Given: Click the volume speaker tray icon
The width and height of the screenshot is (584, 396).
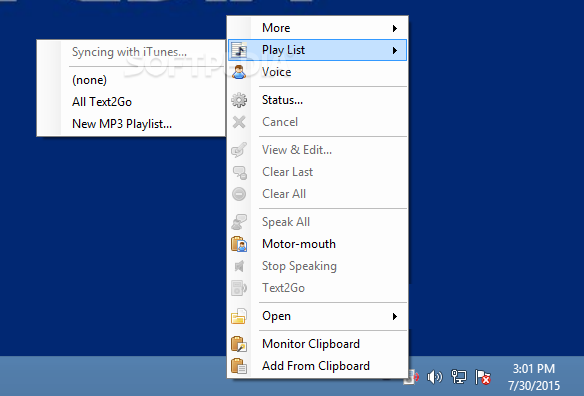Looking at the screenshot, I should pyautogui.click(x=434, y=377).
